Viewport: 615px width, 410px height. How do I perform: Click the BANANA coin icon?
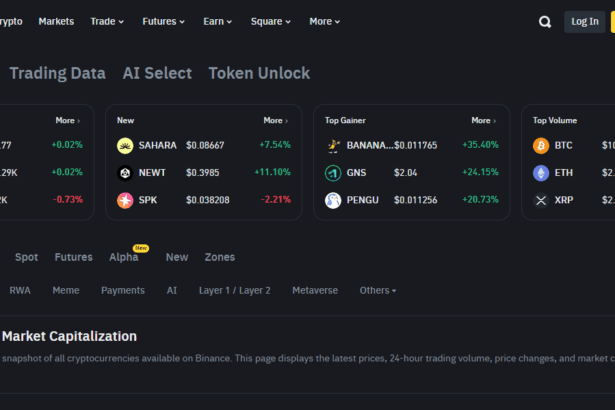click(333, 146)
